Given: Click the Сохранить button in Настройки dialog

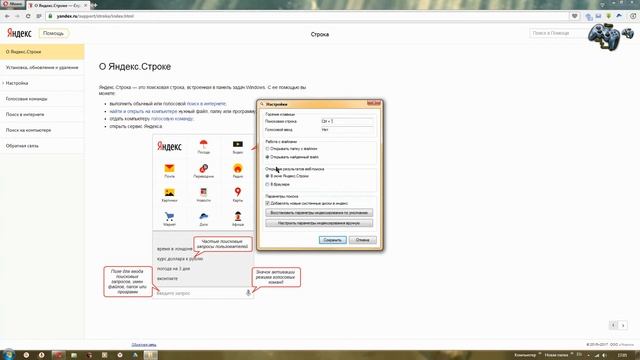Looking at the screenshot, I should coord(333,240).
